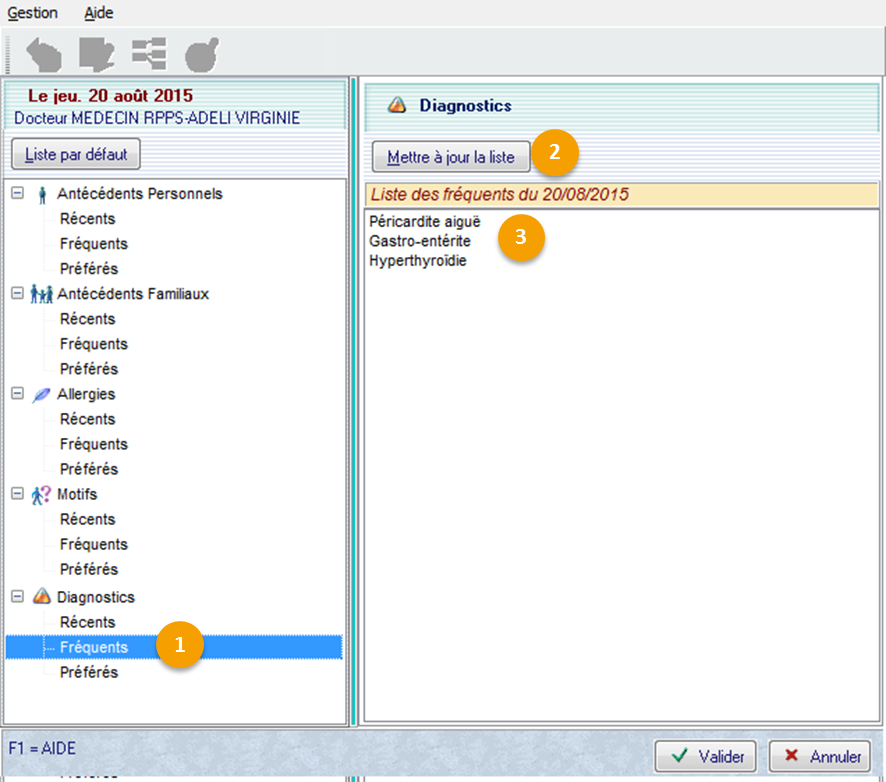Collapse the Antécédents Personnels tree node
This screenshot has width=886, height=782.
tap(17, 193)
